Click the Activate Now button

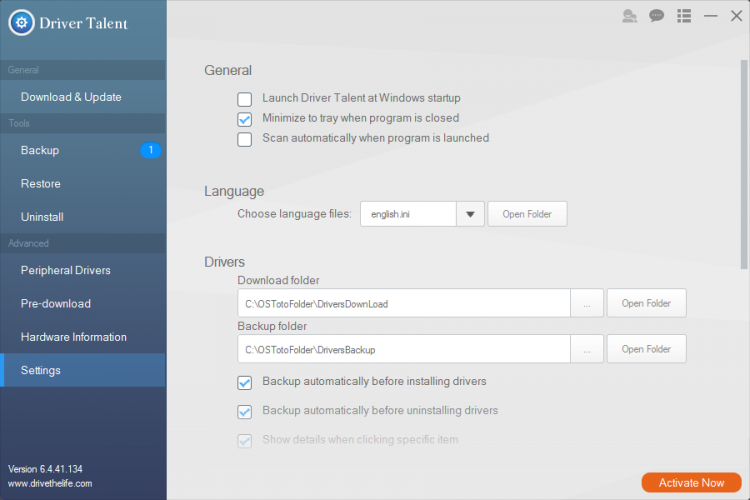click(x=691, y=483)
